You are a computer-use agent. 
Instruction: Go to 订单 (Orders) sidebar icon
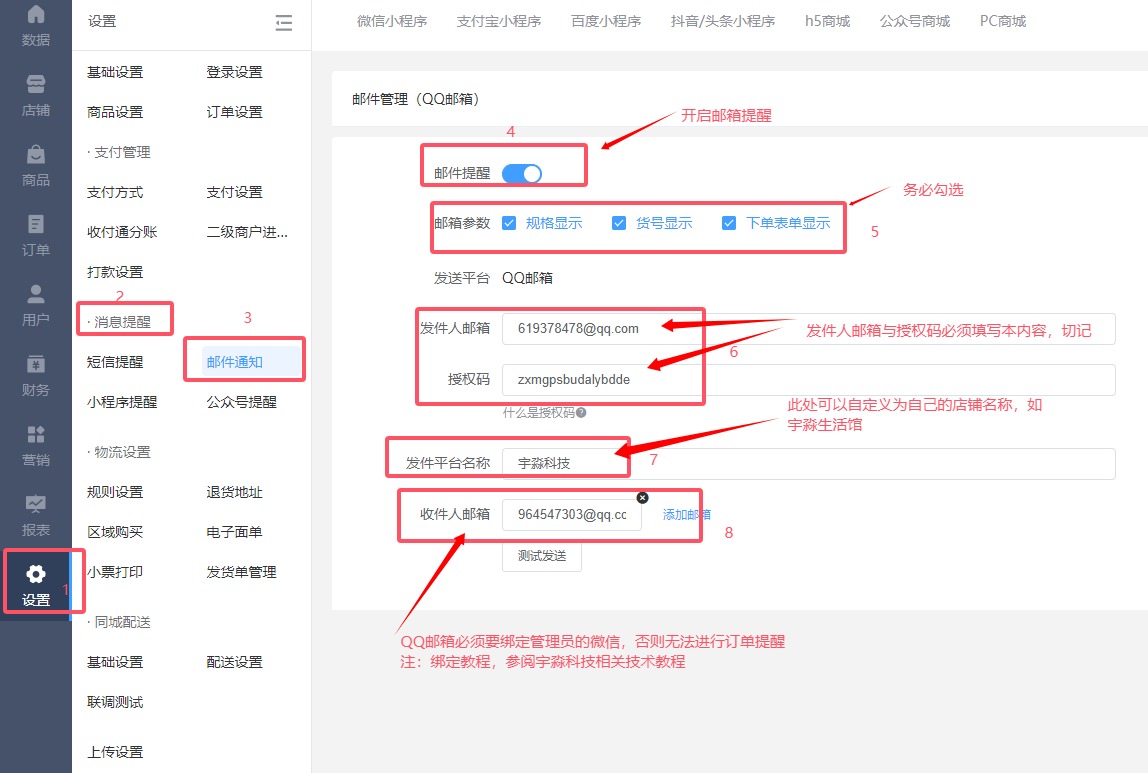36,235
